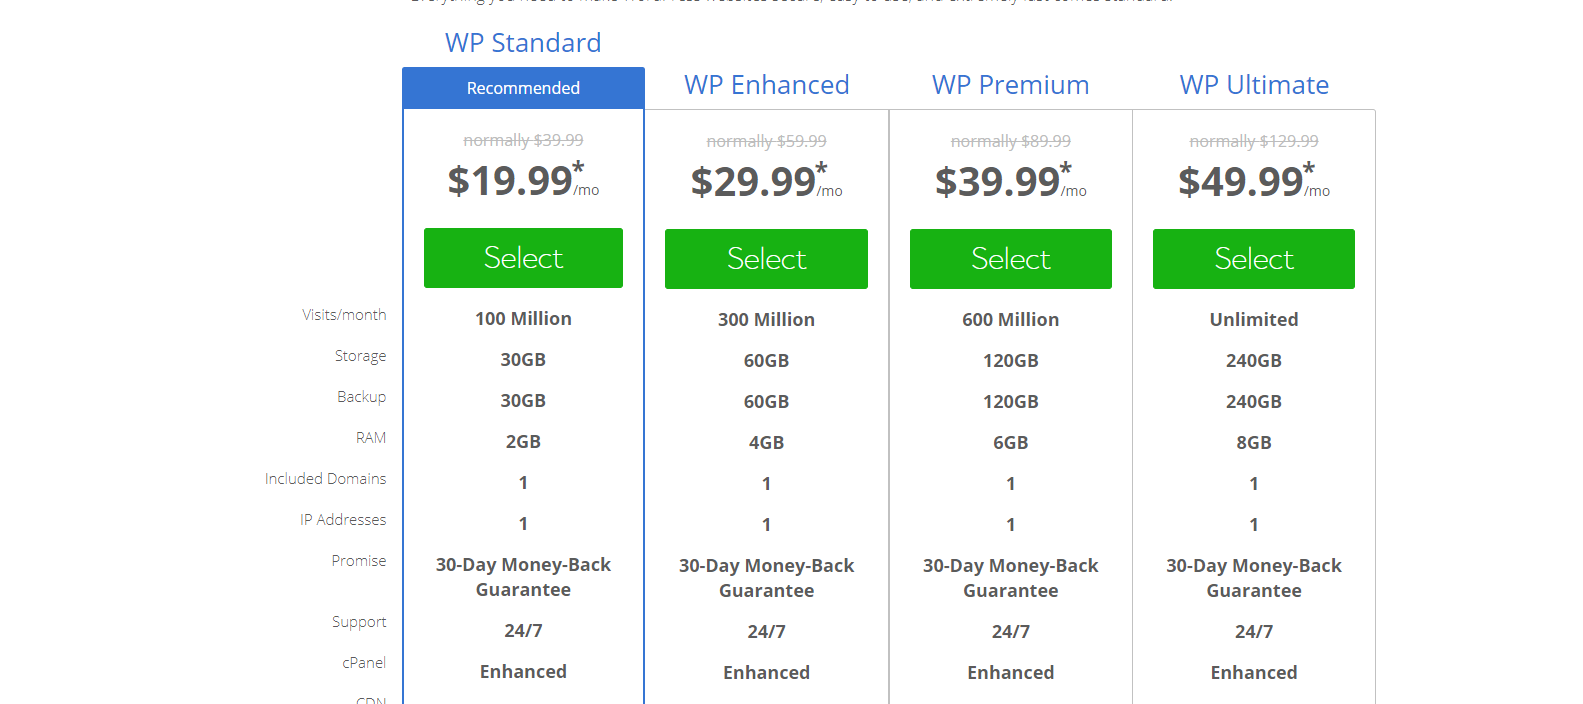Click the Included Domains row label
The height and width of the screenshot is (704, 1583).
(x=325, y=479)
